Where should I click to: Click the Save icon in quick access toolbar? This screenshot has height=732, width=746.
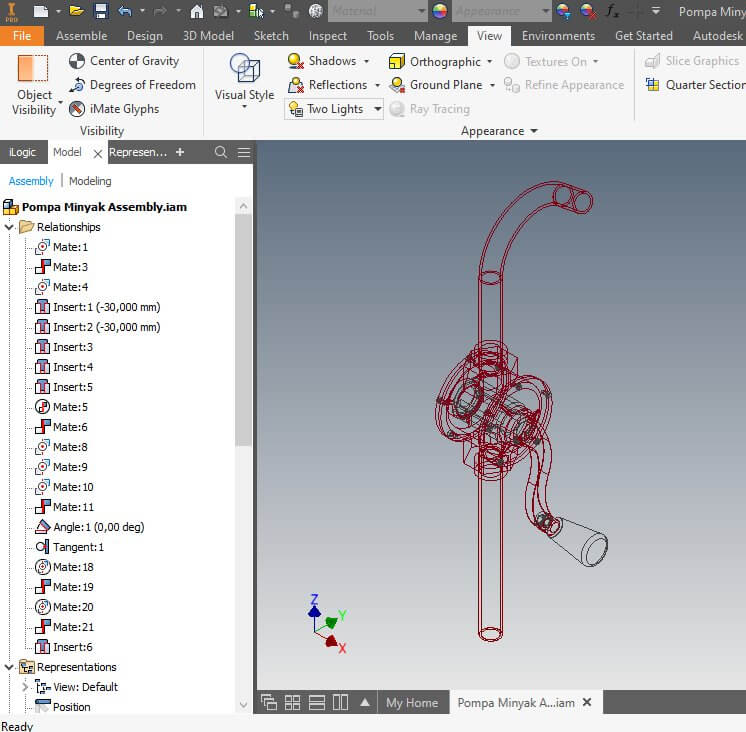click(x=101, y=11)
